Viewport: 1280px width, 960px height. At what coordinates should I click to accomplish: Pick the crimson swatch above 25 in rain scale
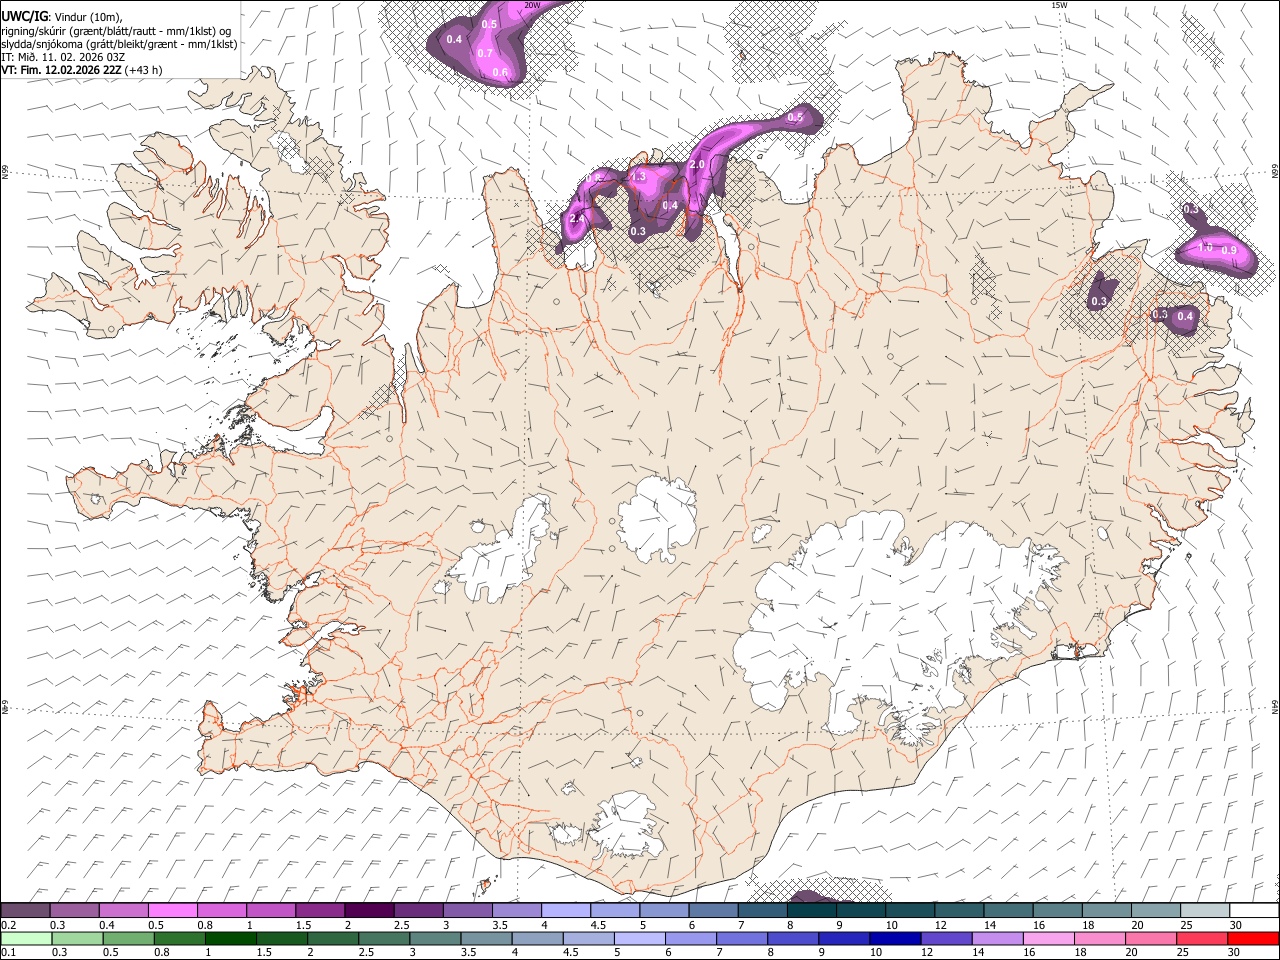1202,938
